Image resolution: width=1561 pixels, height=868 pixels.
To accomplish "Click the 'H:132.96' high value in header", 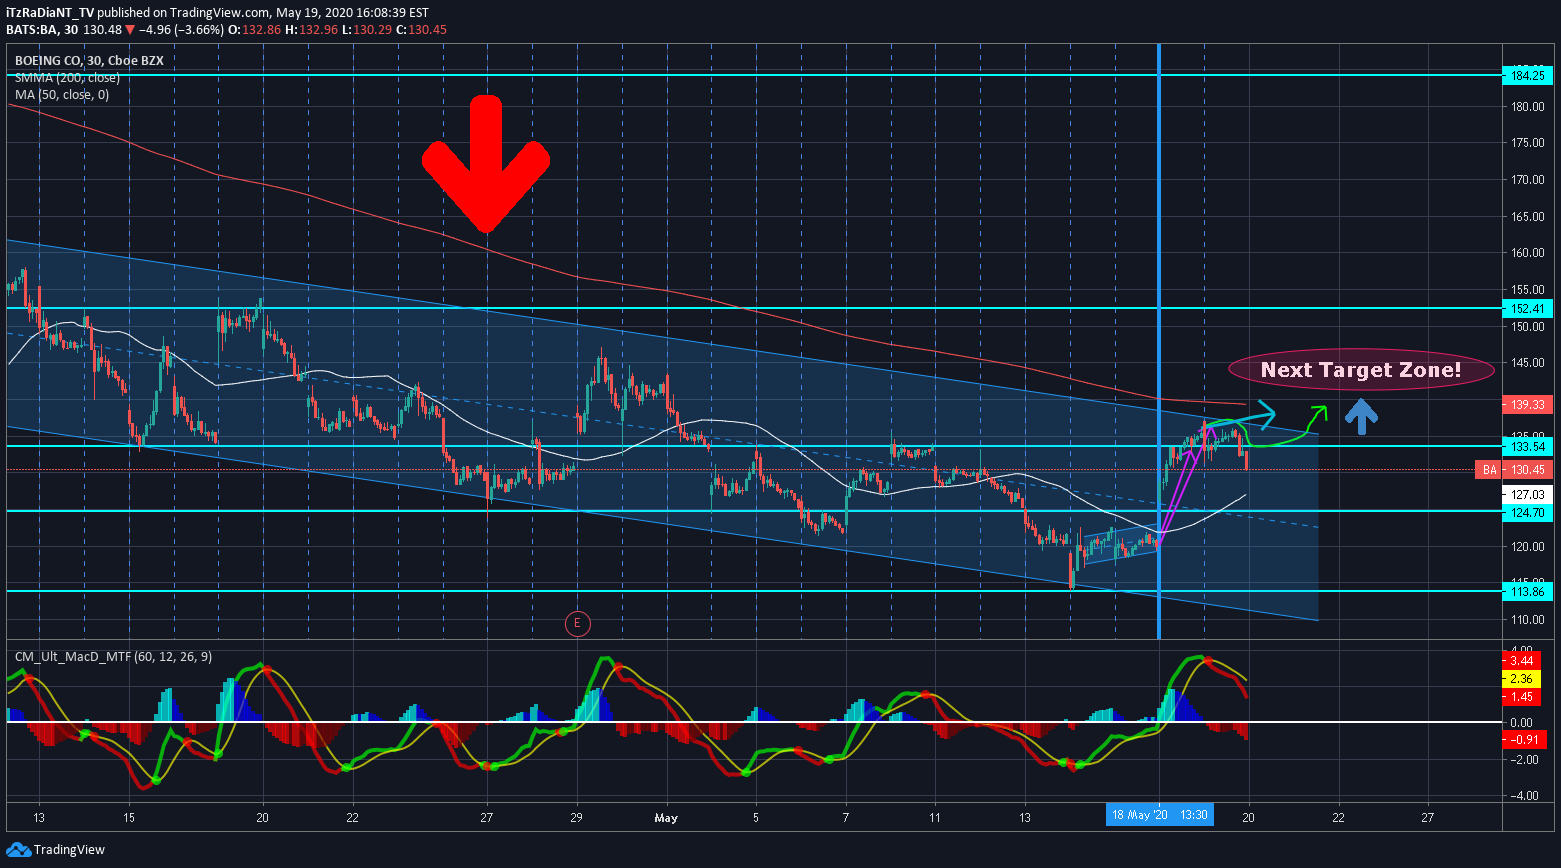I will tap(310, 30).
